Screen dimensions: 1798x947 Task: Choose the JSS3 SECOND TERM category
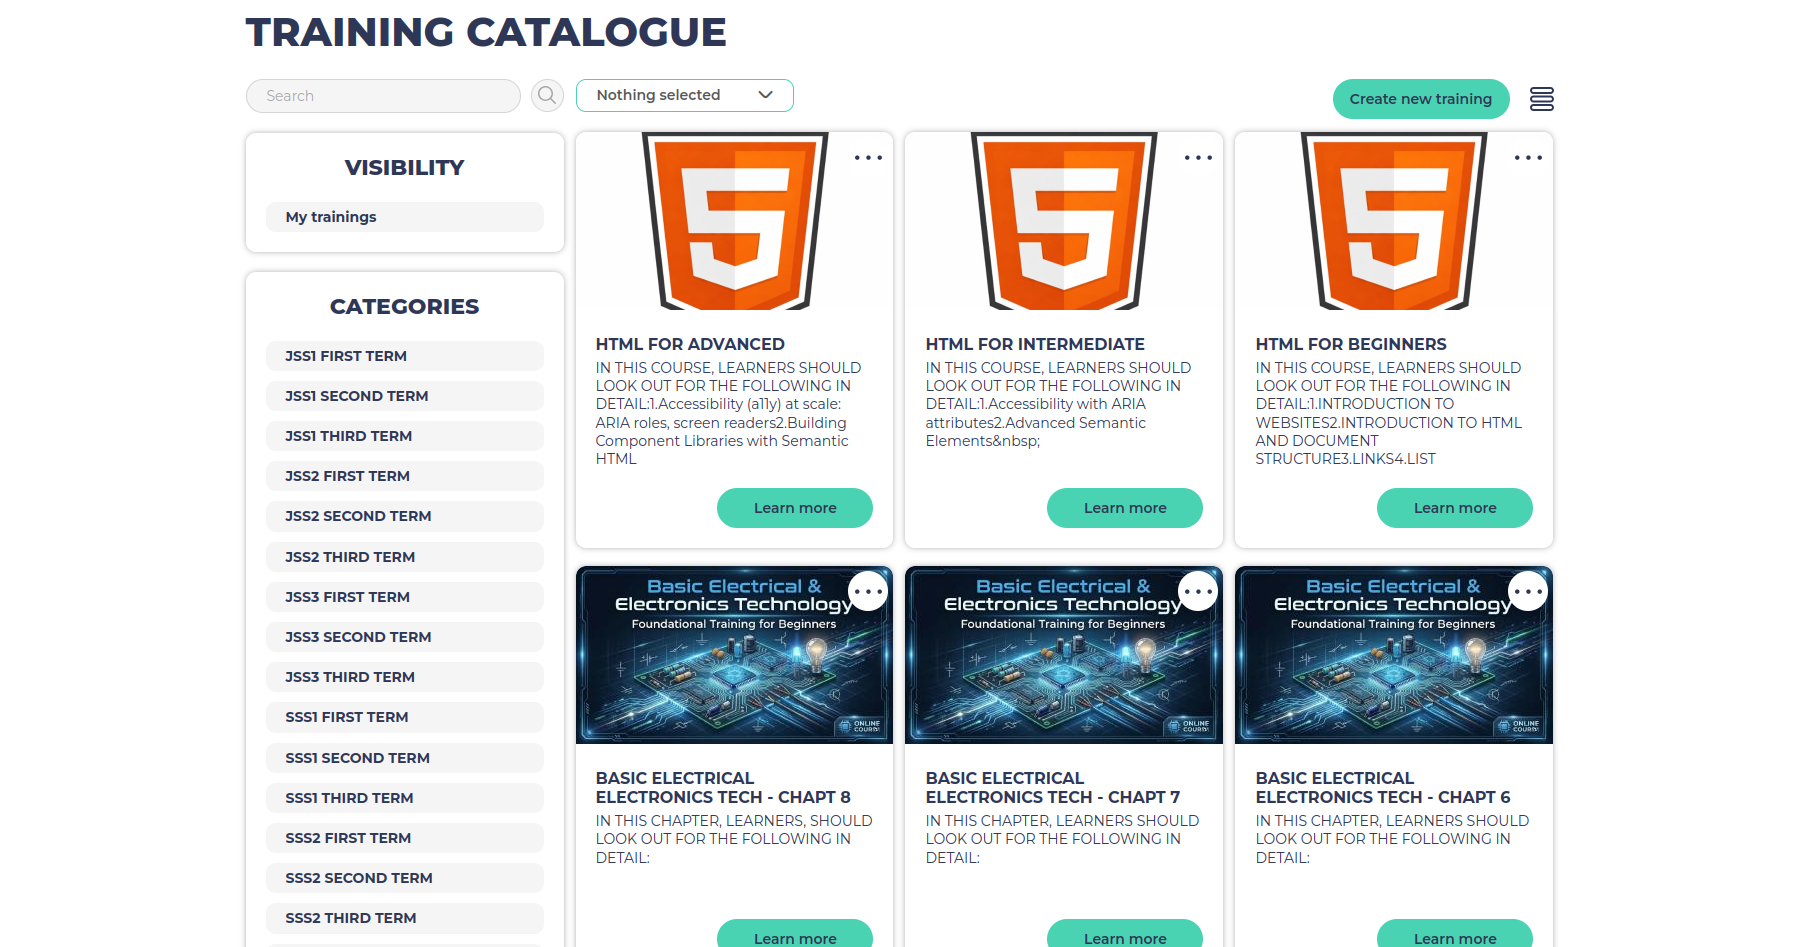[x=405, y=637]
